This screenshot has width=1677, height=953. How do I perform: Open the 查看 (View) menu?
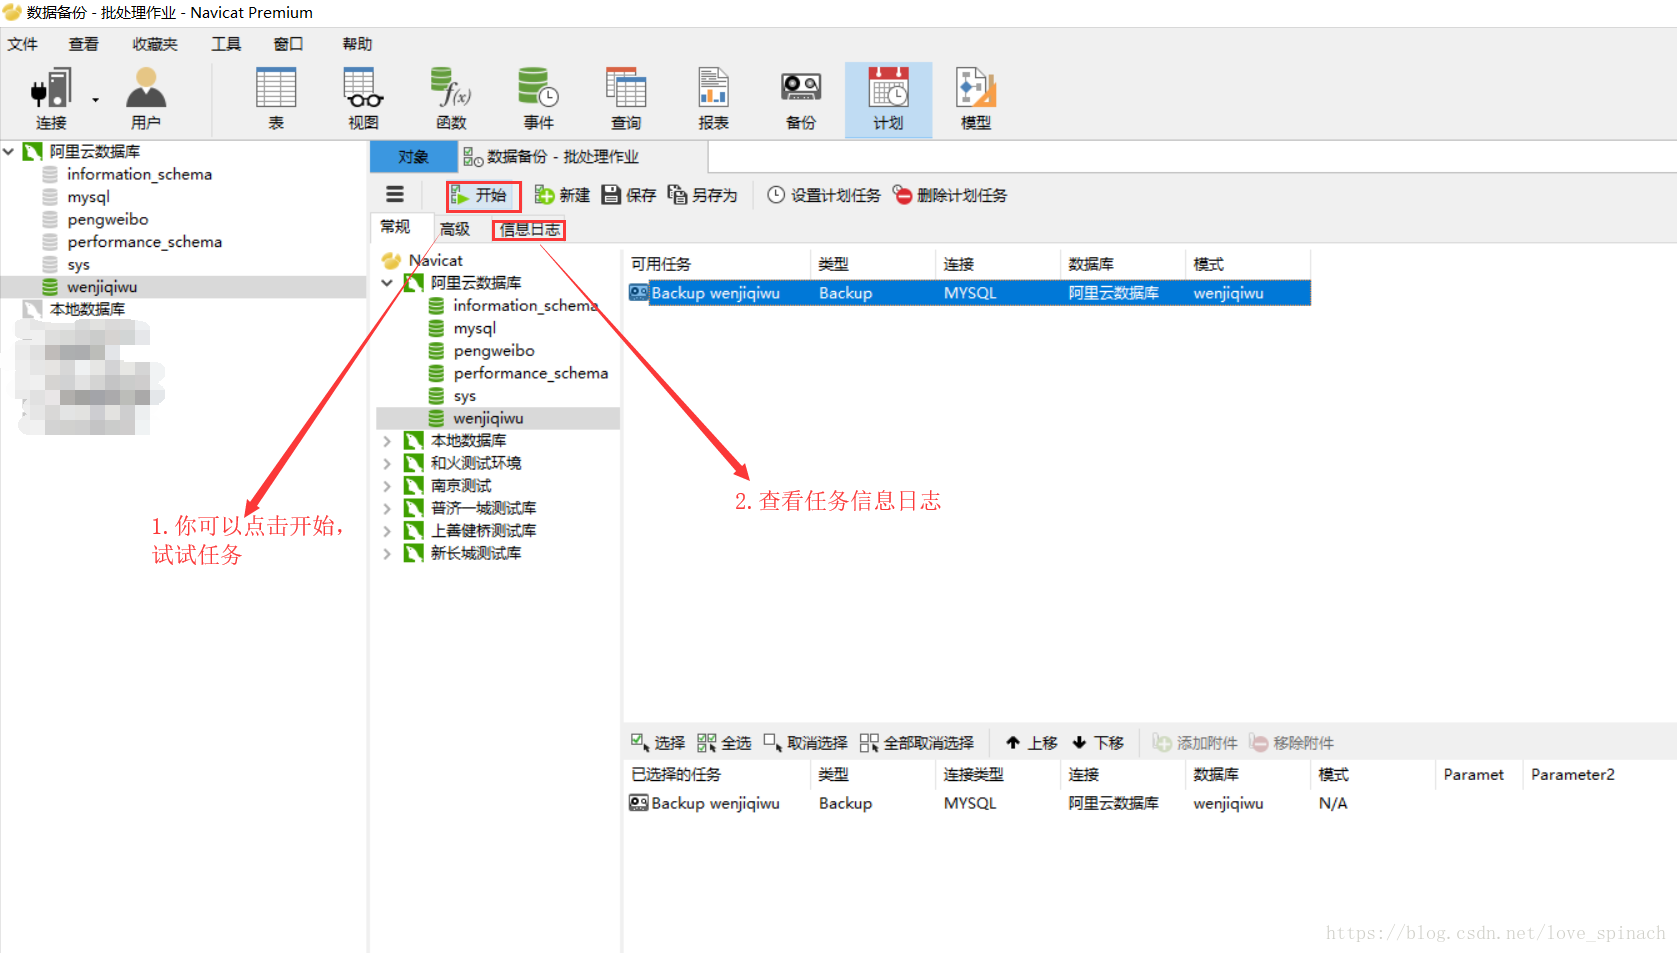click(84, 44)
